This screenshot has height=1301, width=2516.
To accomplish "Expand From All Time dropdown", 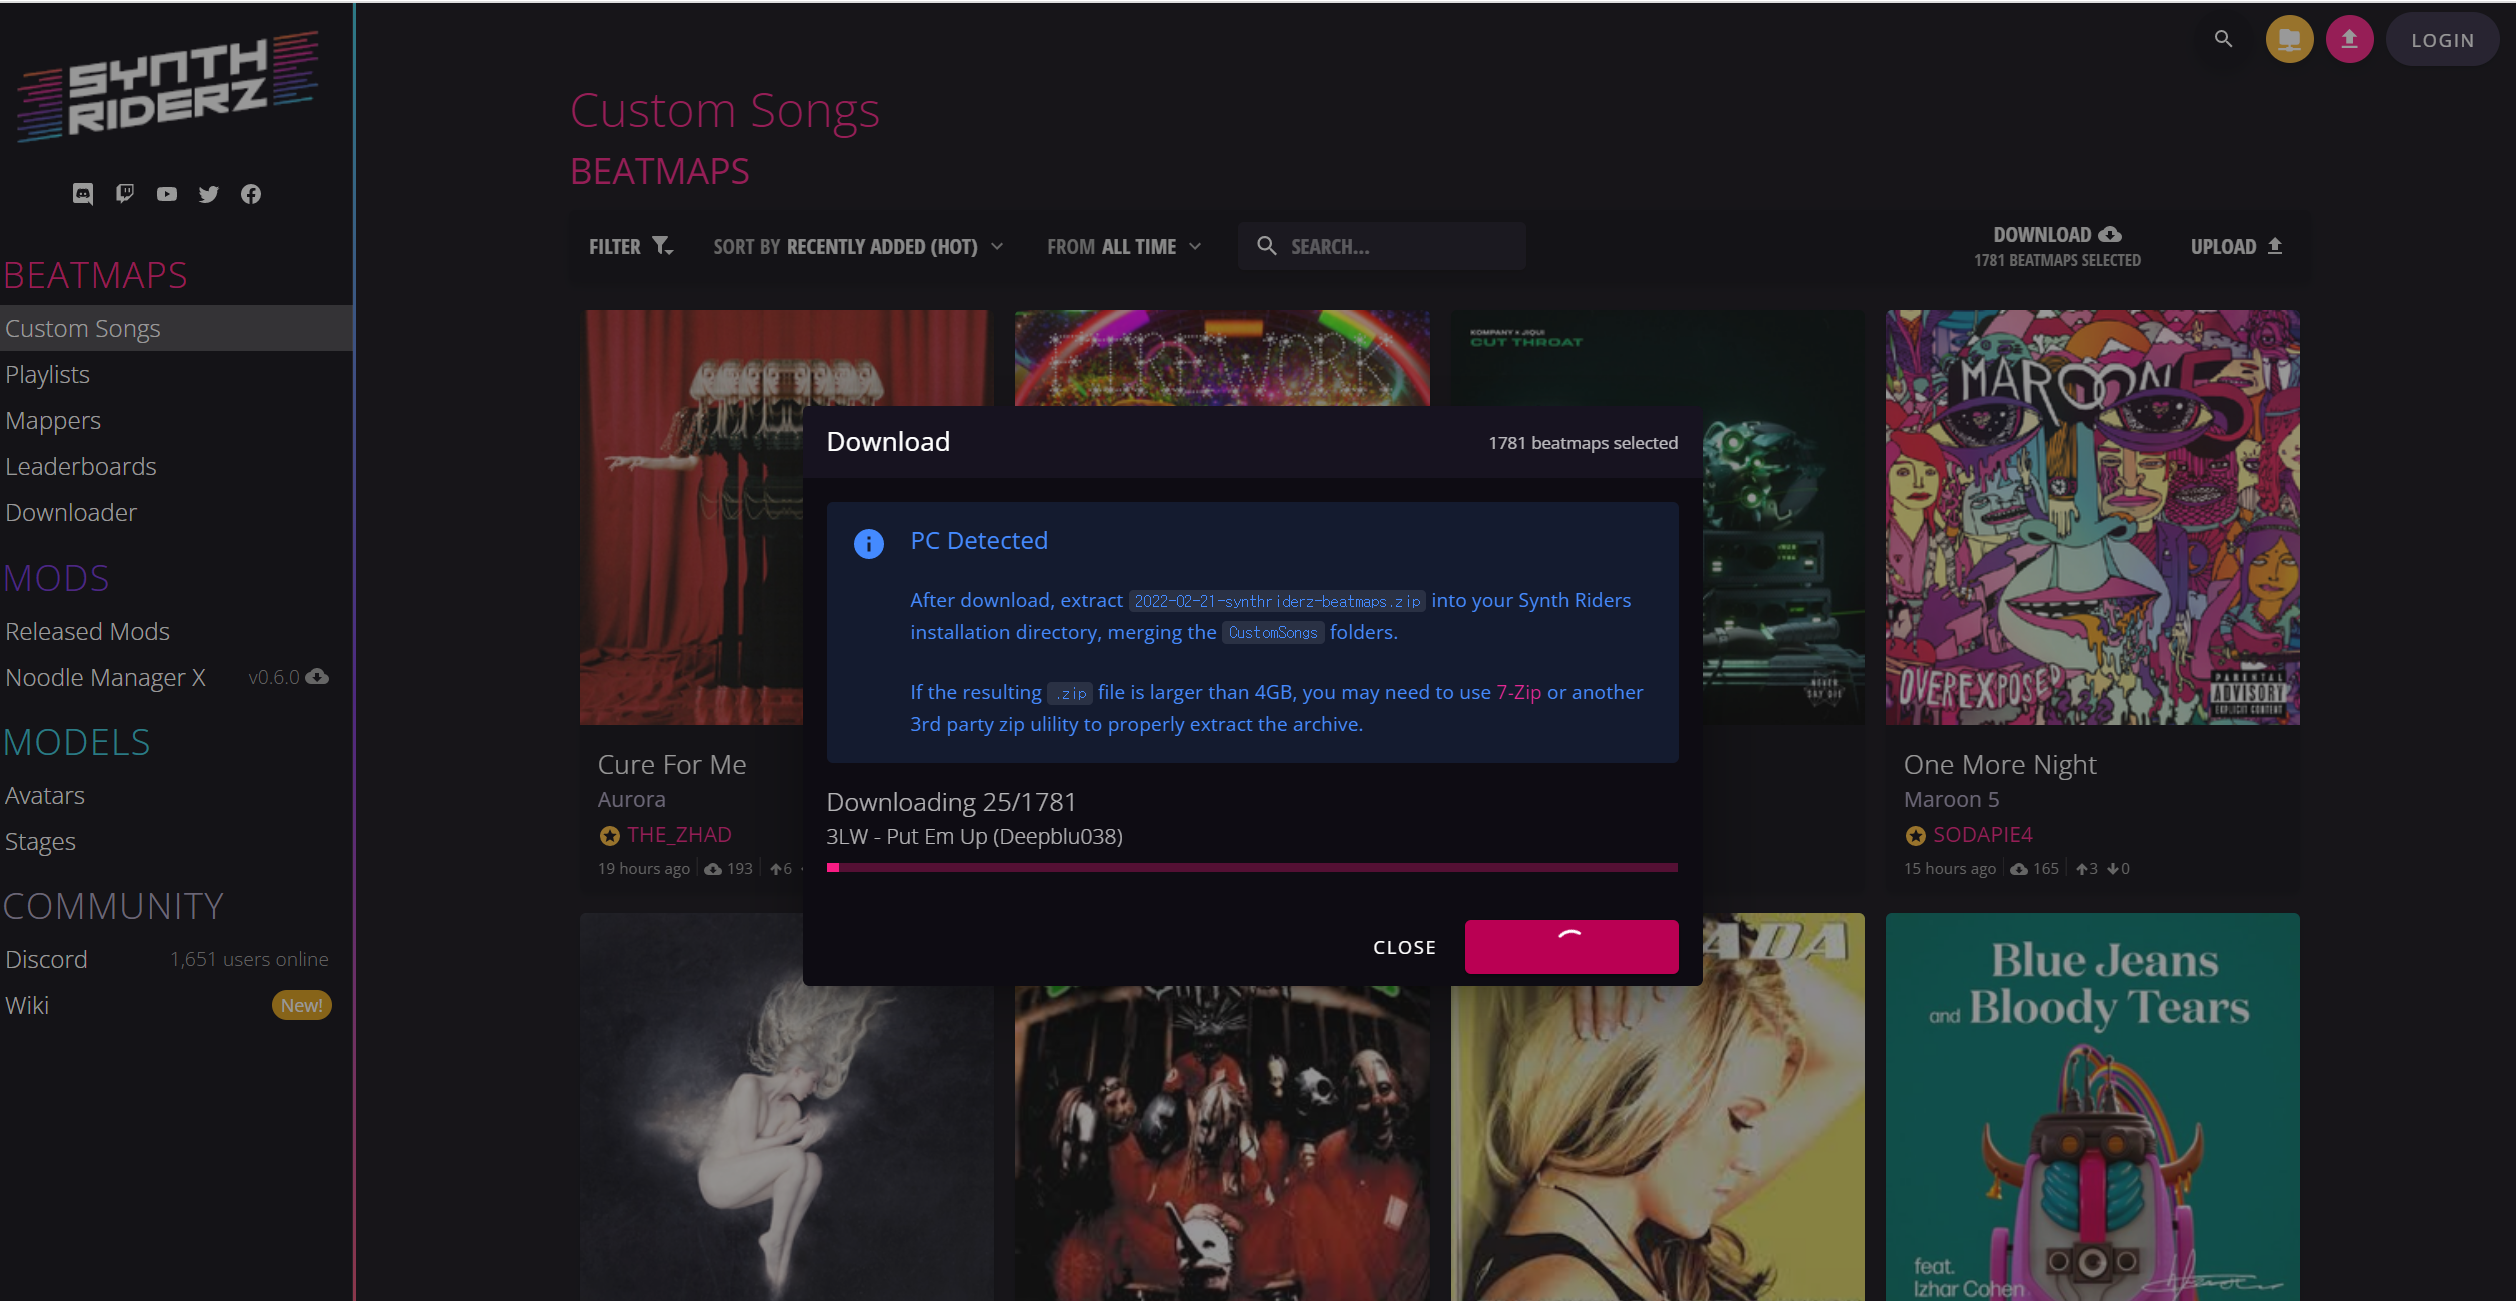I will pyautogui.click(x=1124, y=246).
